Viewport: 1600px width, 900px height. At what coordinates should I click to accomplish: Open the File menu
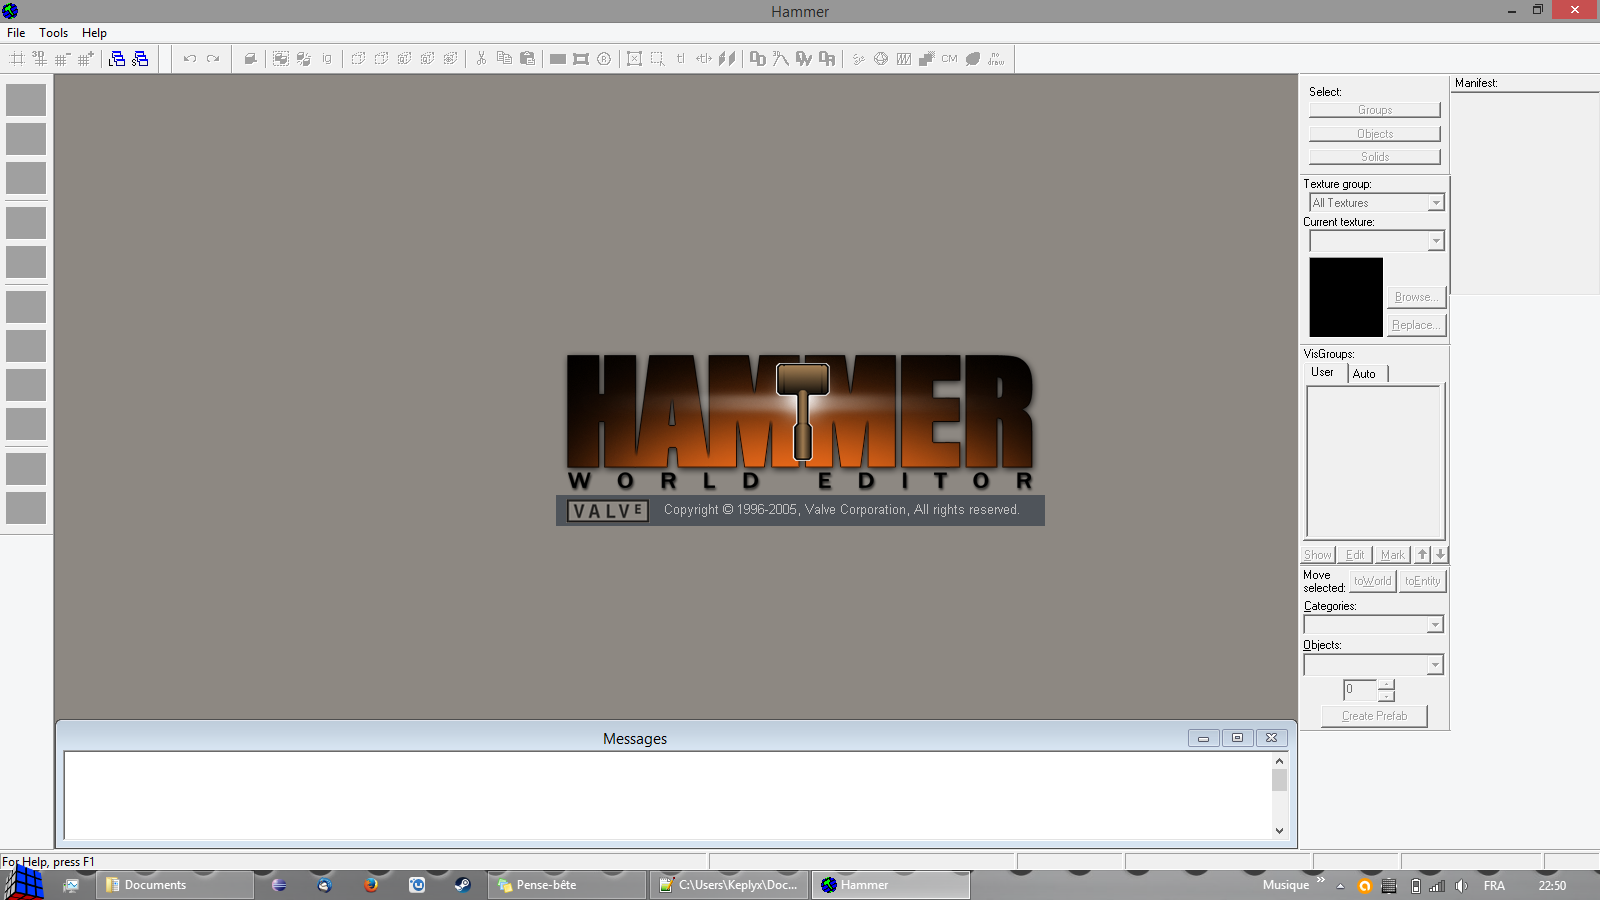pos(16,33)
